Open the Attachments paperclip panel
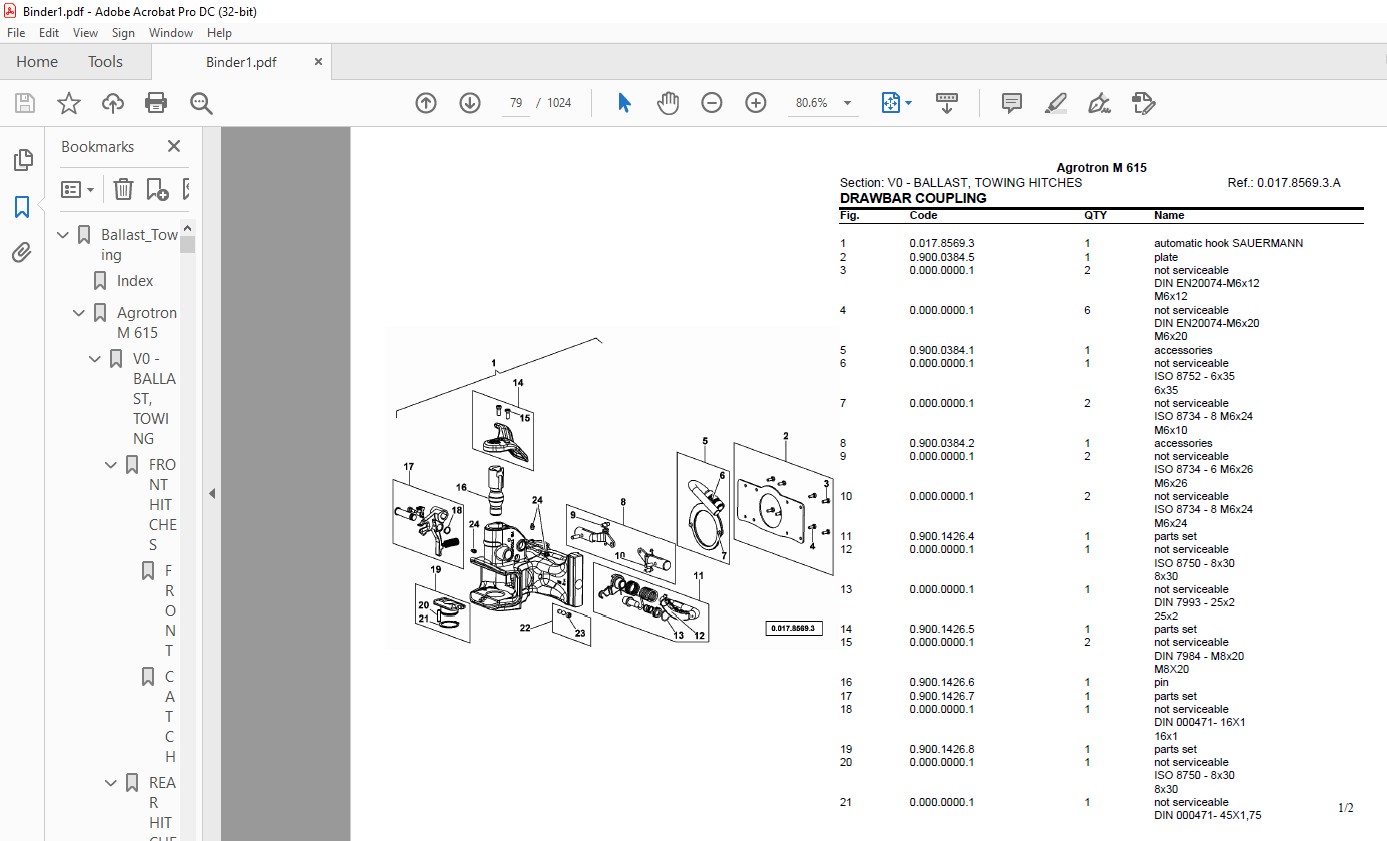This screenshot has height=841, width=1387. 22,253
